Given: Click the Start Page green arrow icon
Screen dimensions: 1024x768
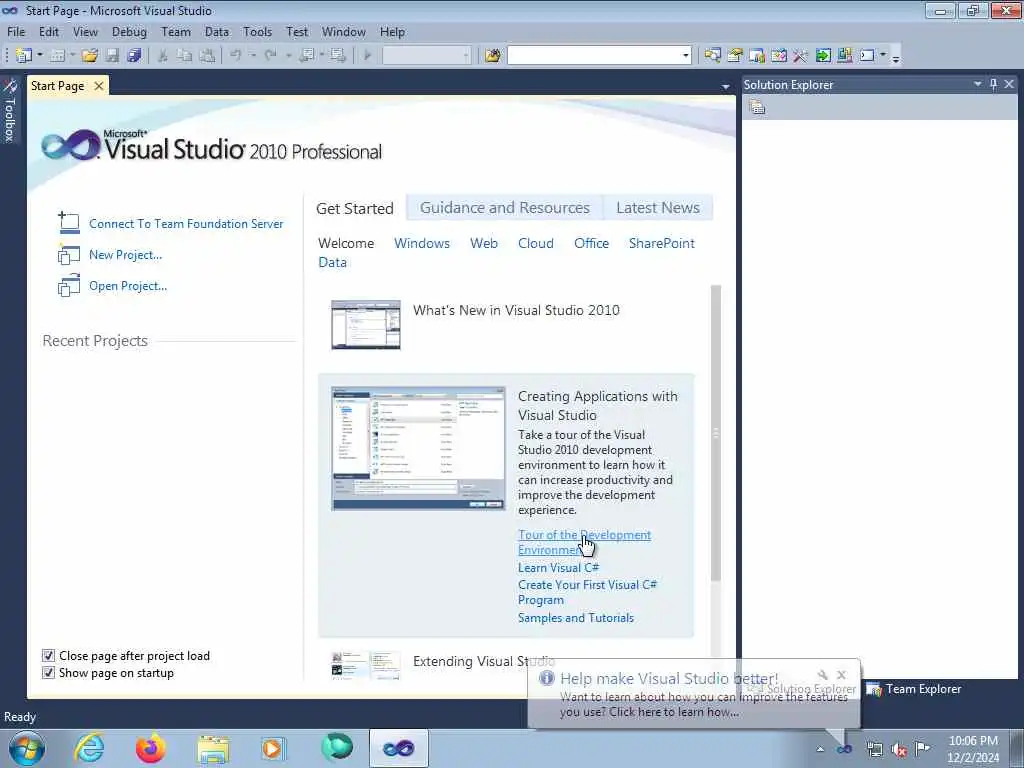Looking at the screenshot, I should coord(823,56).
